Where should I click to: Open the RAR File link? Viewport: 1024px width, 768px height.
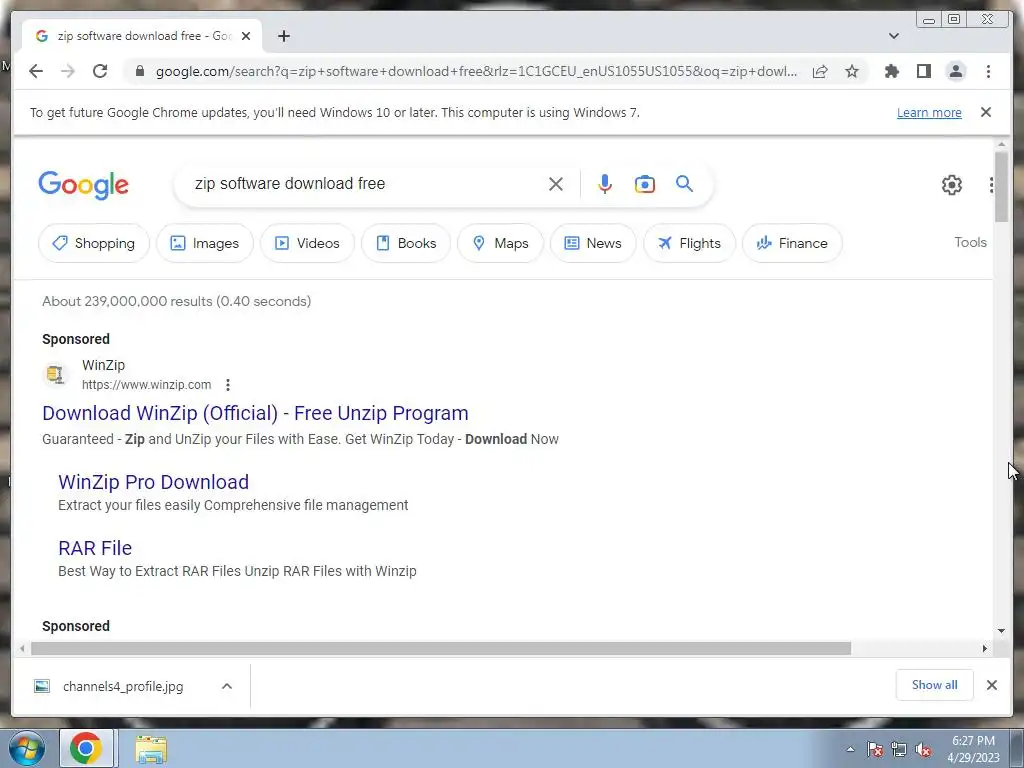pyautogui.click(x=95, y=548)
